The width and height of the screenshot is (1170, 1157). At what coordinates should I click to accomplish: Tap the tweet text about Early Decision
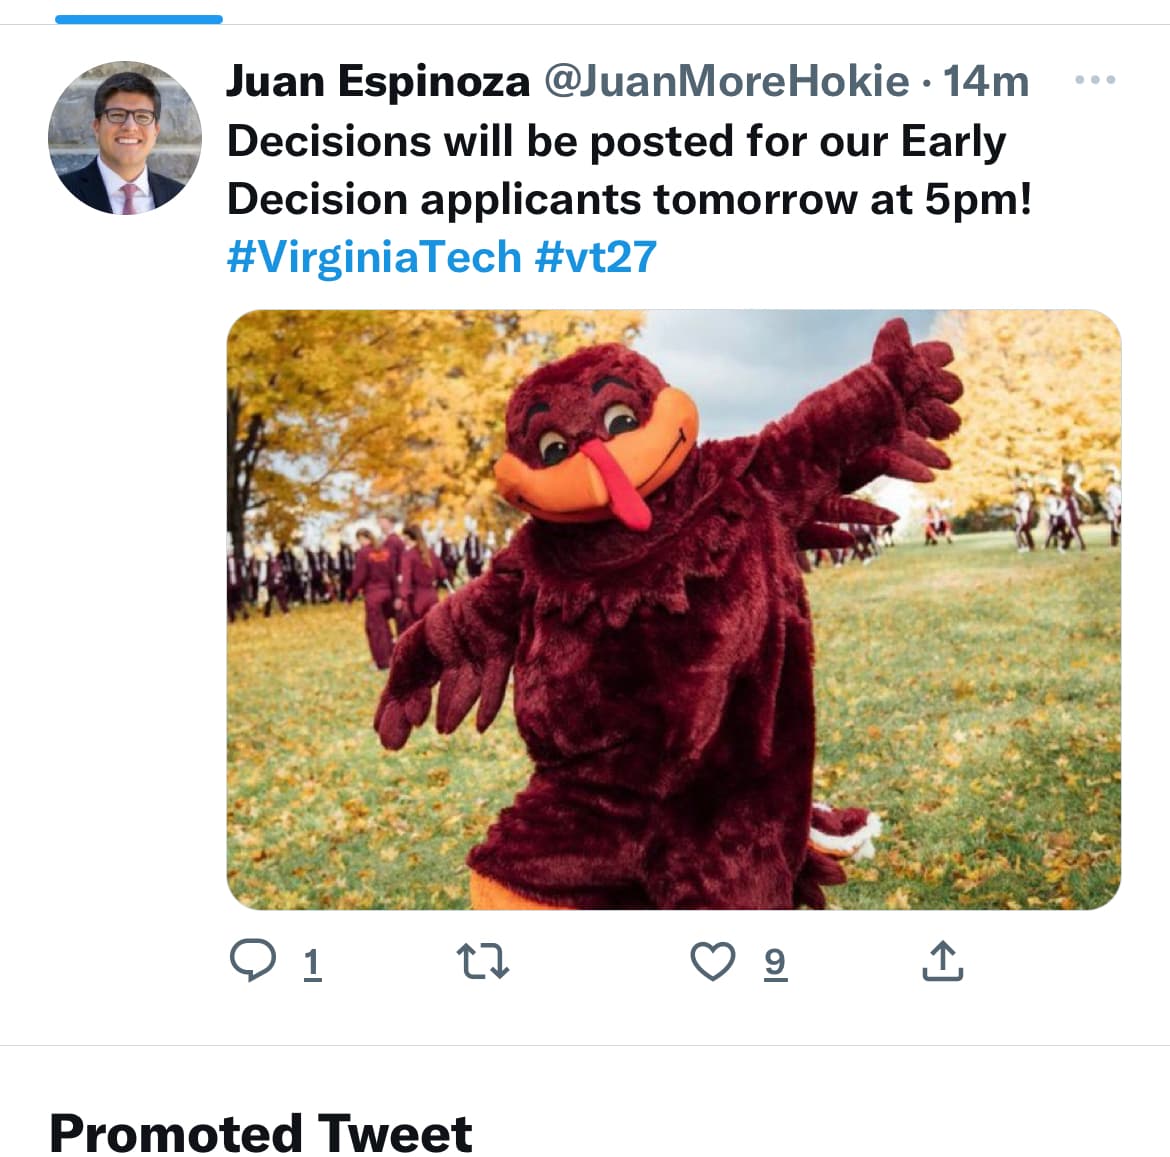pyautogui.click(x=628, y=170)
